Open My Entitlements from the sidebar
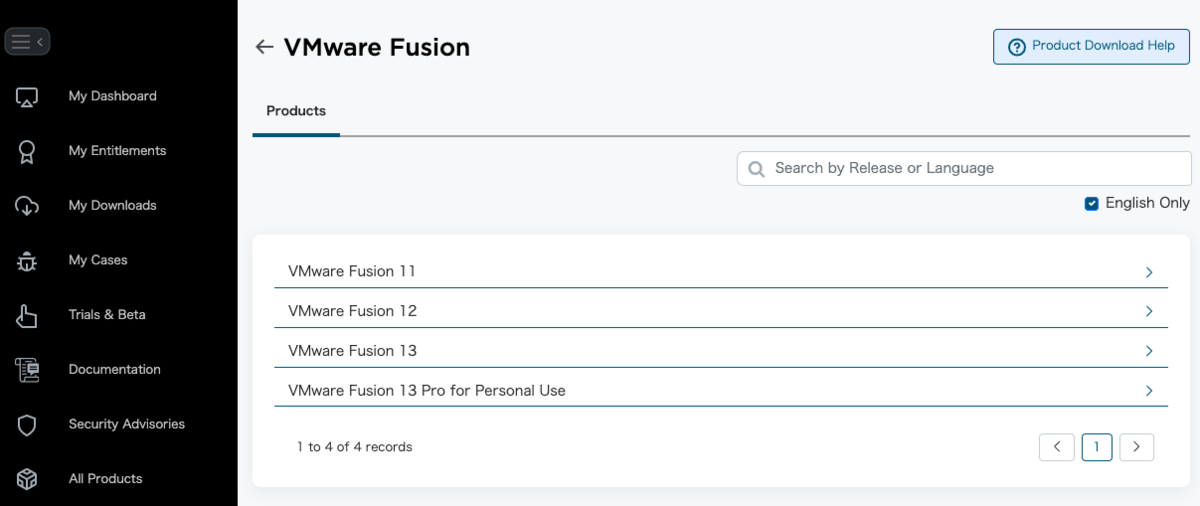This screenshot has width=1200, height=506. click(x=117, y=151)
